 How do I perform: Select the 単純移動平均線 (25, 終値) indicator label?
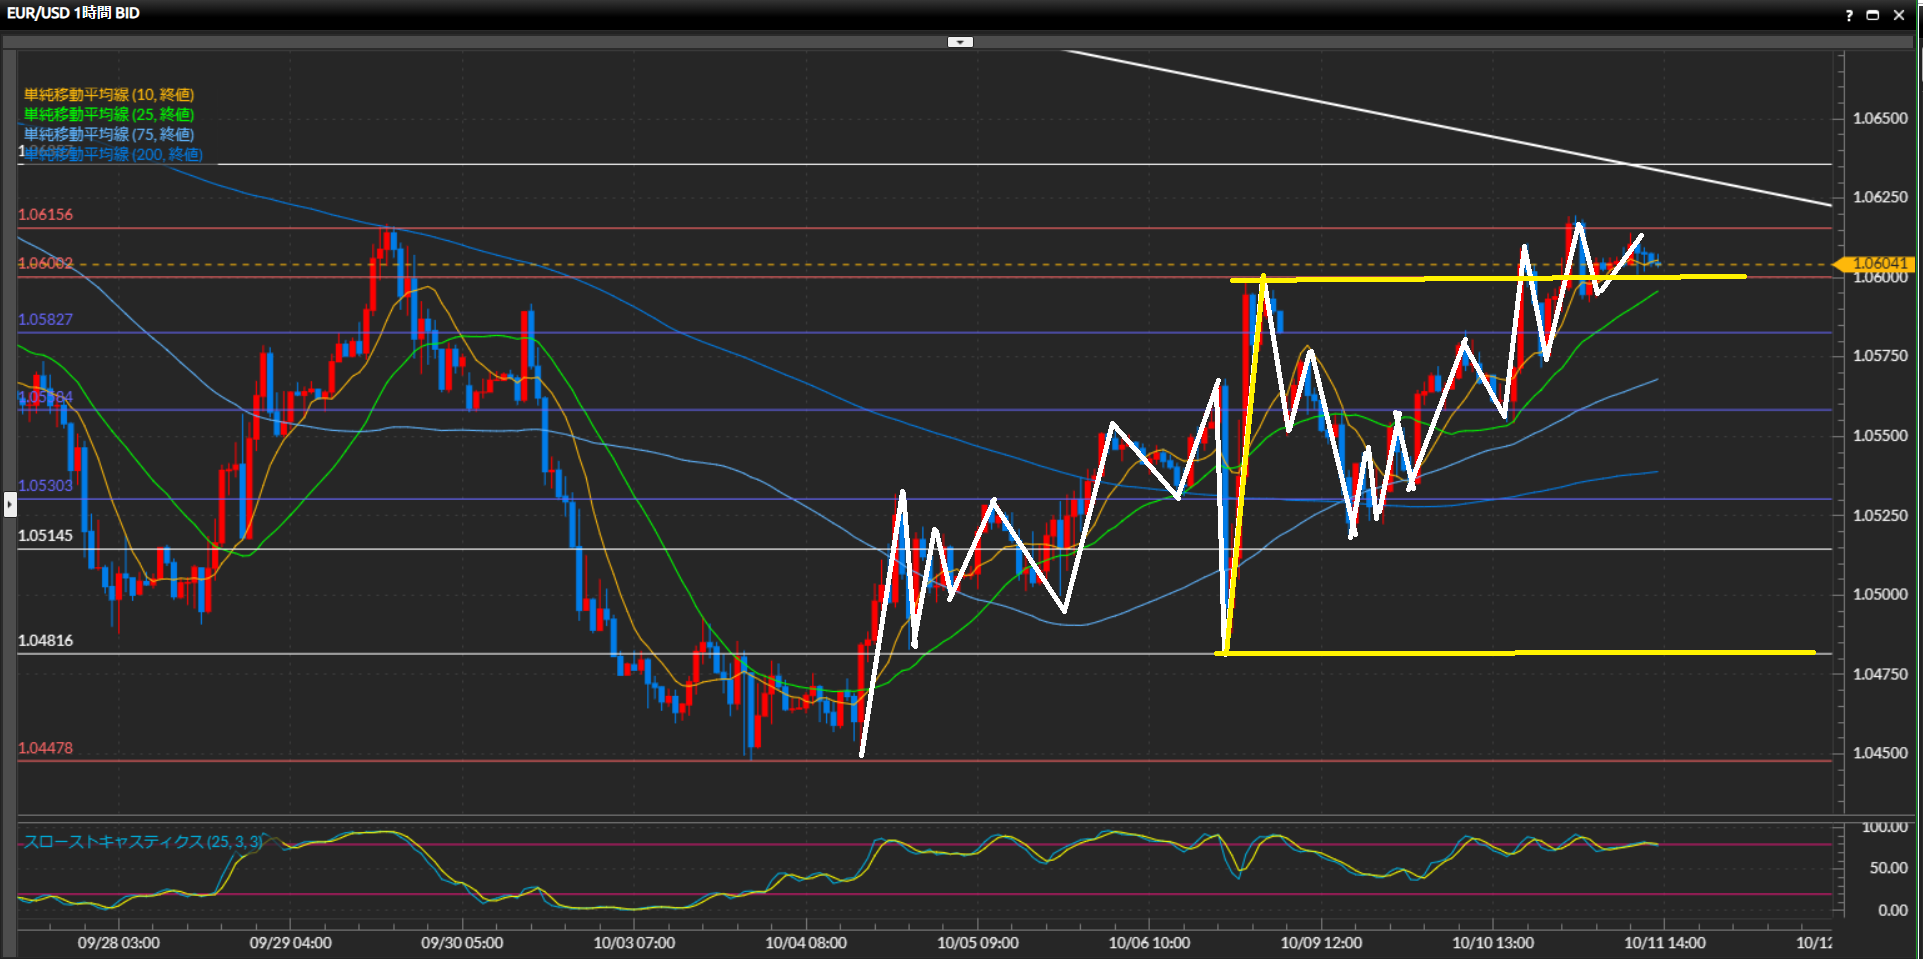[x=109, y=115]
